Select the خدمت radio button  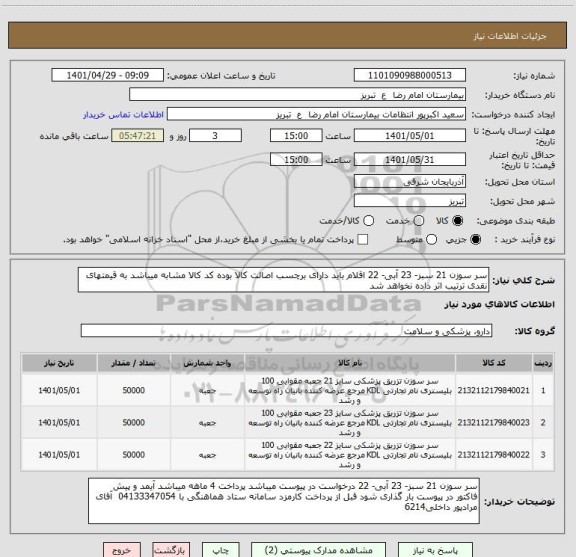click(x=419, y=221)
